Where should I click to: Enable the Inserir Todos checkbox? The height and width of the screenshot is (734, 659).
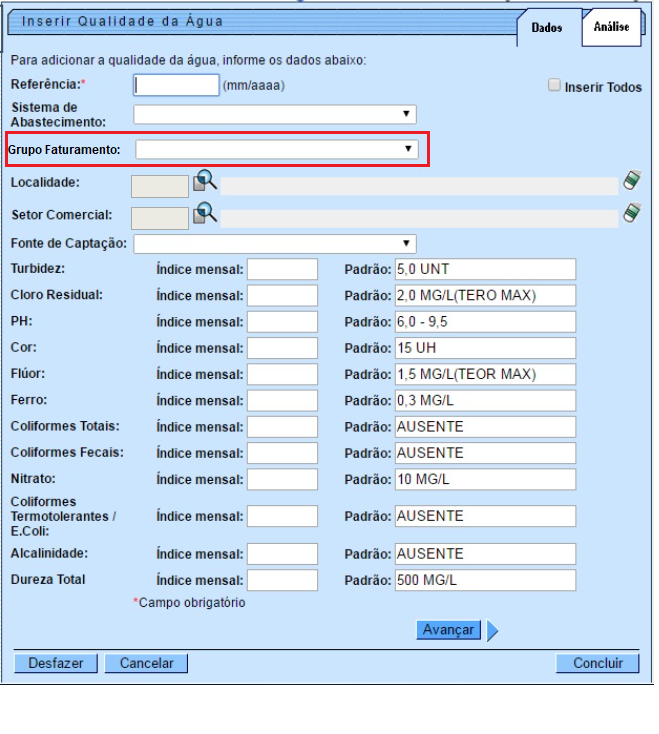click(x=554, y=86)
